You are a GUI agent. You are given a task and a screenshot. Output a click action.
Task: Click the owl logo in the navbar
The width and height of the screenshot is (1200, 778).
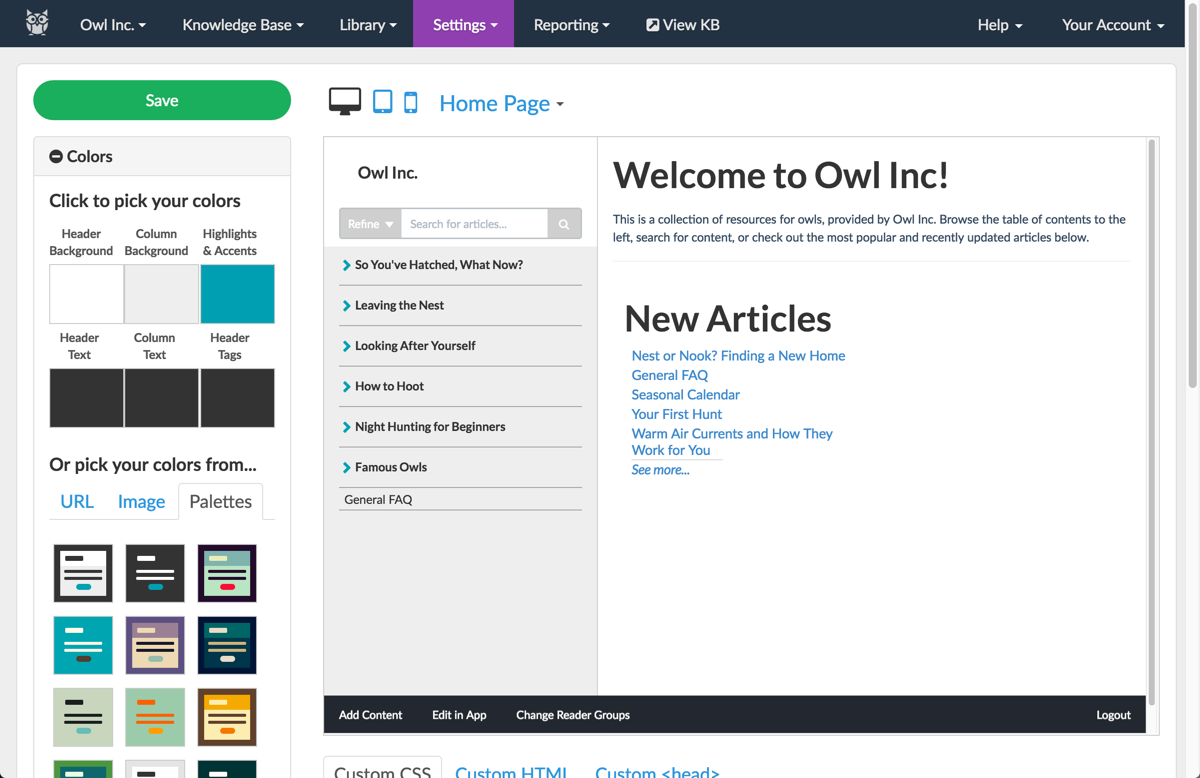click(36, 23)
